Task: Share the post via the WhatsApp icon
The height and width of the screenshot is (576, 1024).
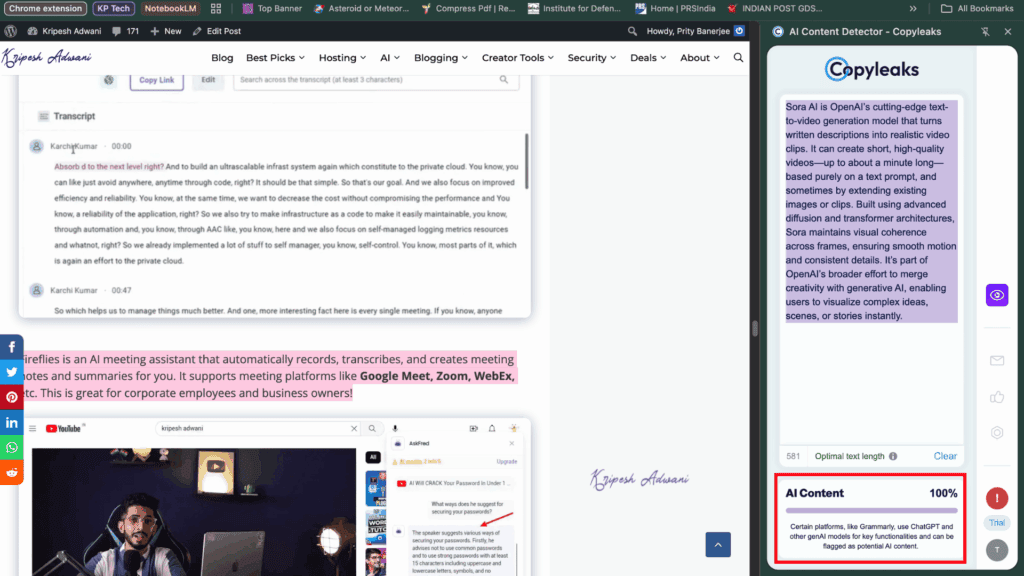Action: (11, 447)
